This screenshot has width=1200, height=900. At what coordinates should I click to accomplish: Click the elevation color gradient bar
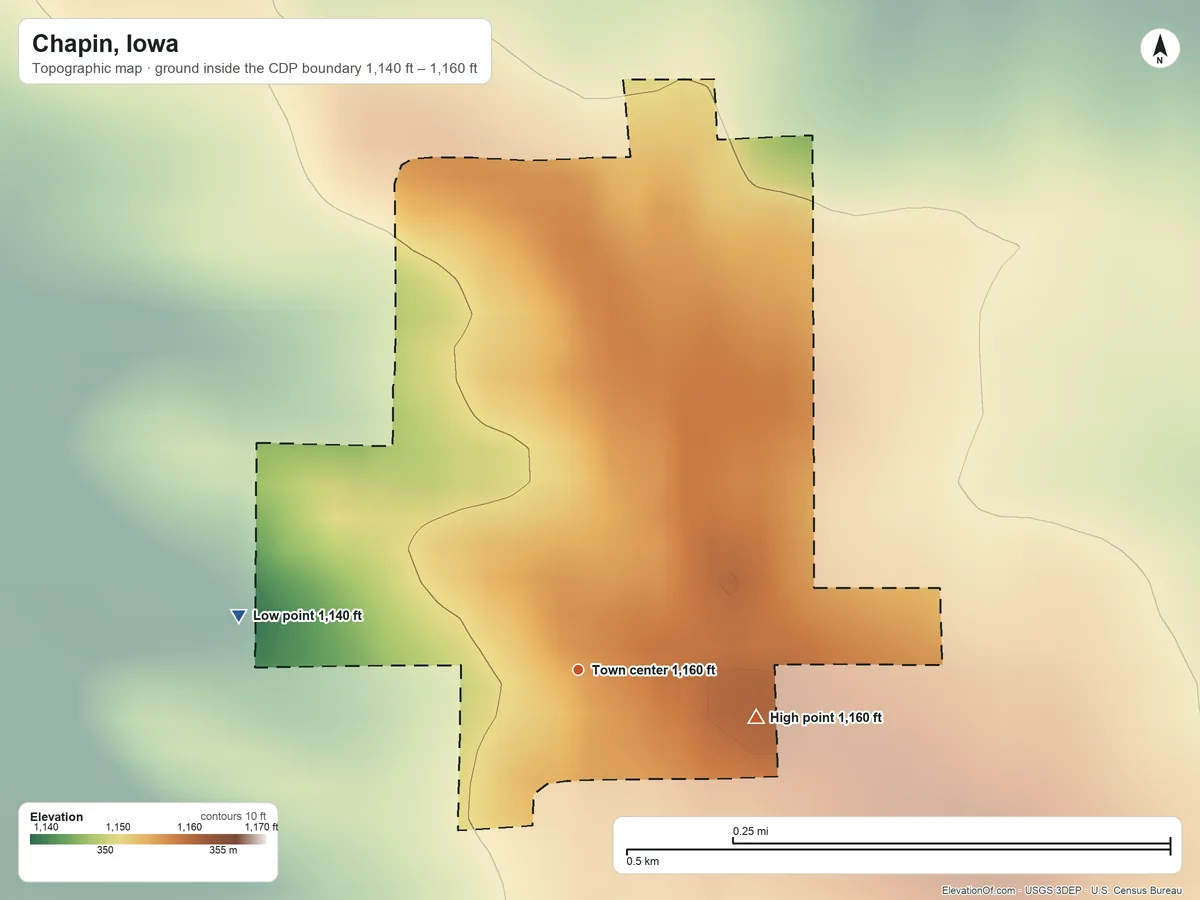pos(148,839)
